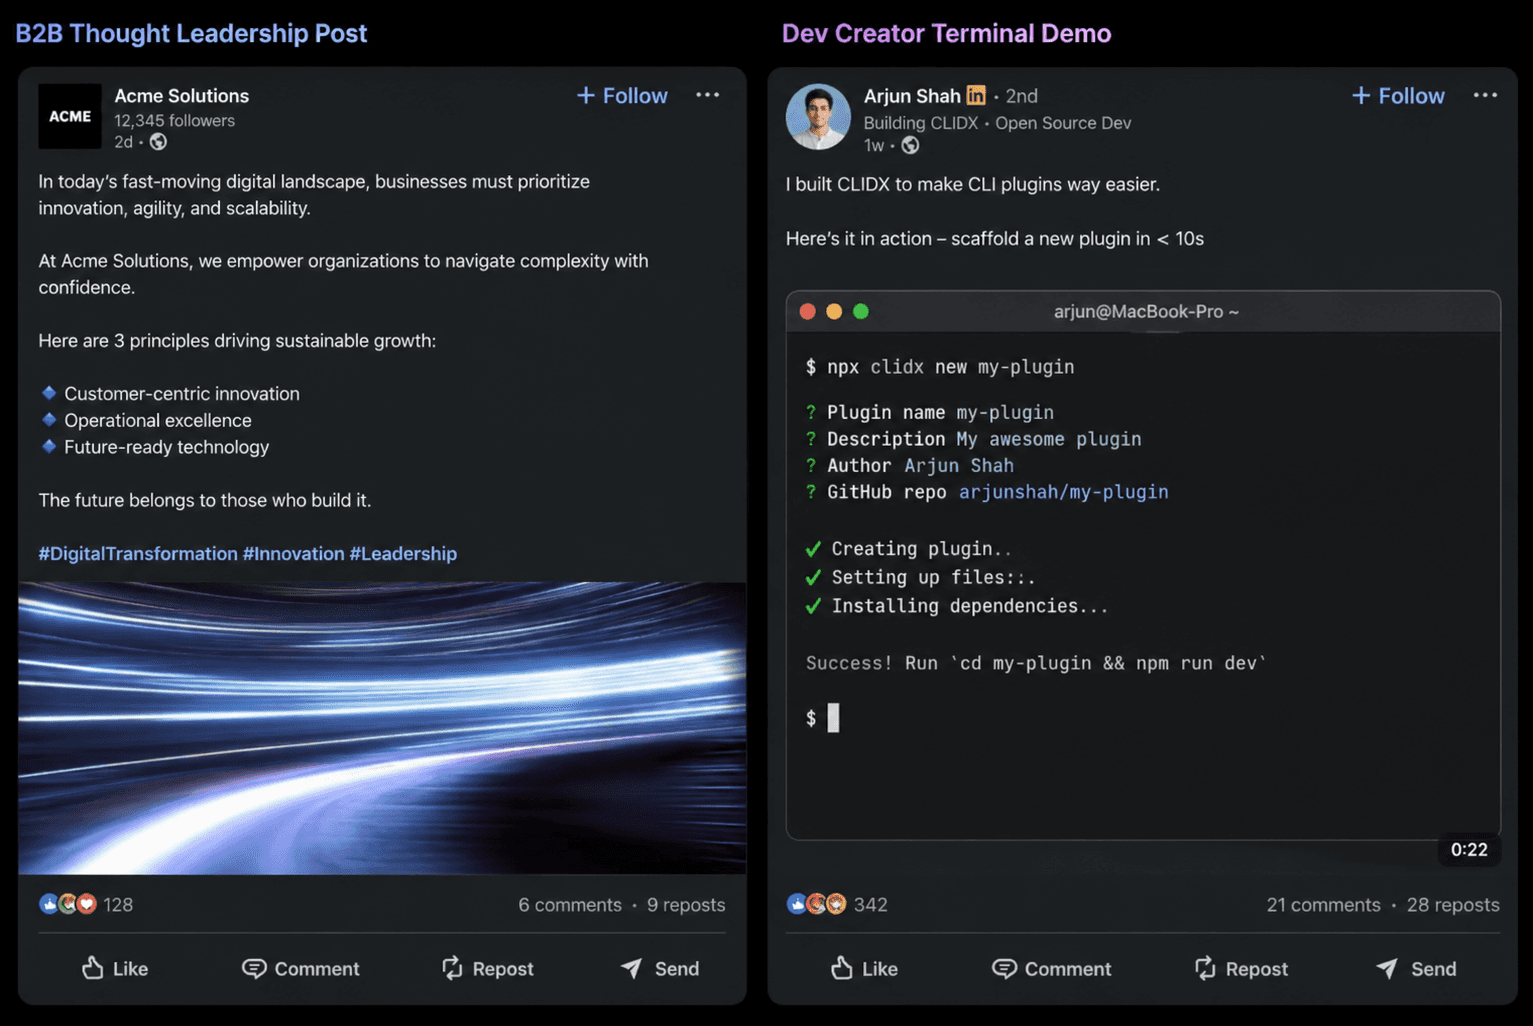Open 9 reposts on Acme post
The width and height of the screenshot is (1533, 1026).
[x=686, y=905]
